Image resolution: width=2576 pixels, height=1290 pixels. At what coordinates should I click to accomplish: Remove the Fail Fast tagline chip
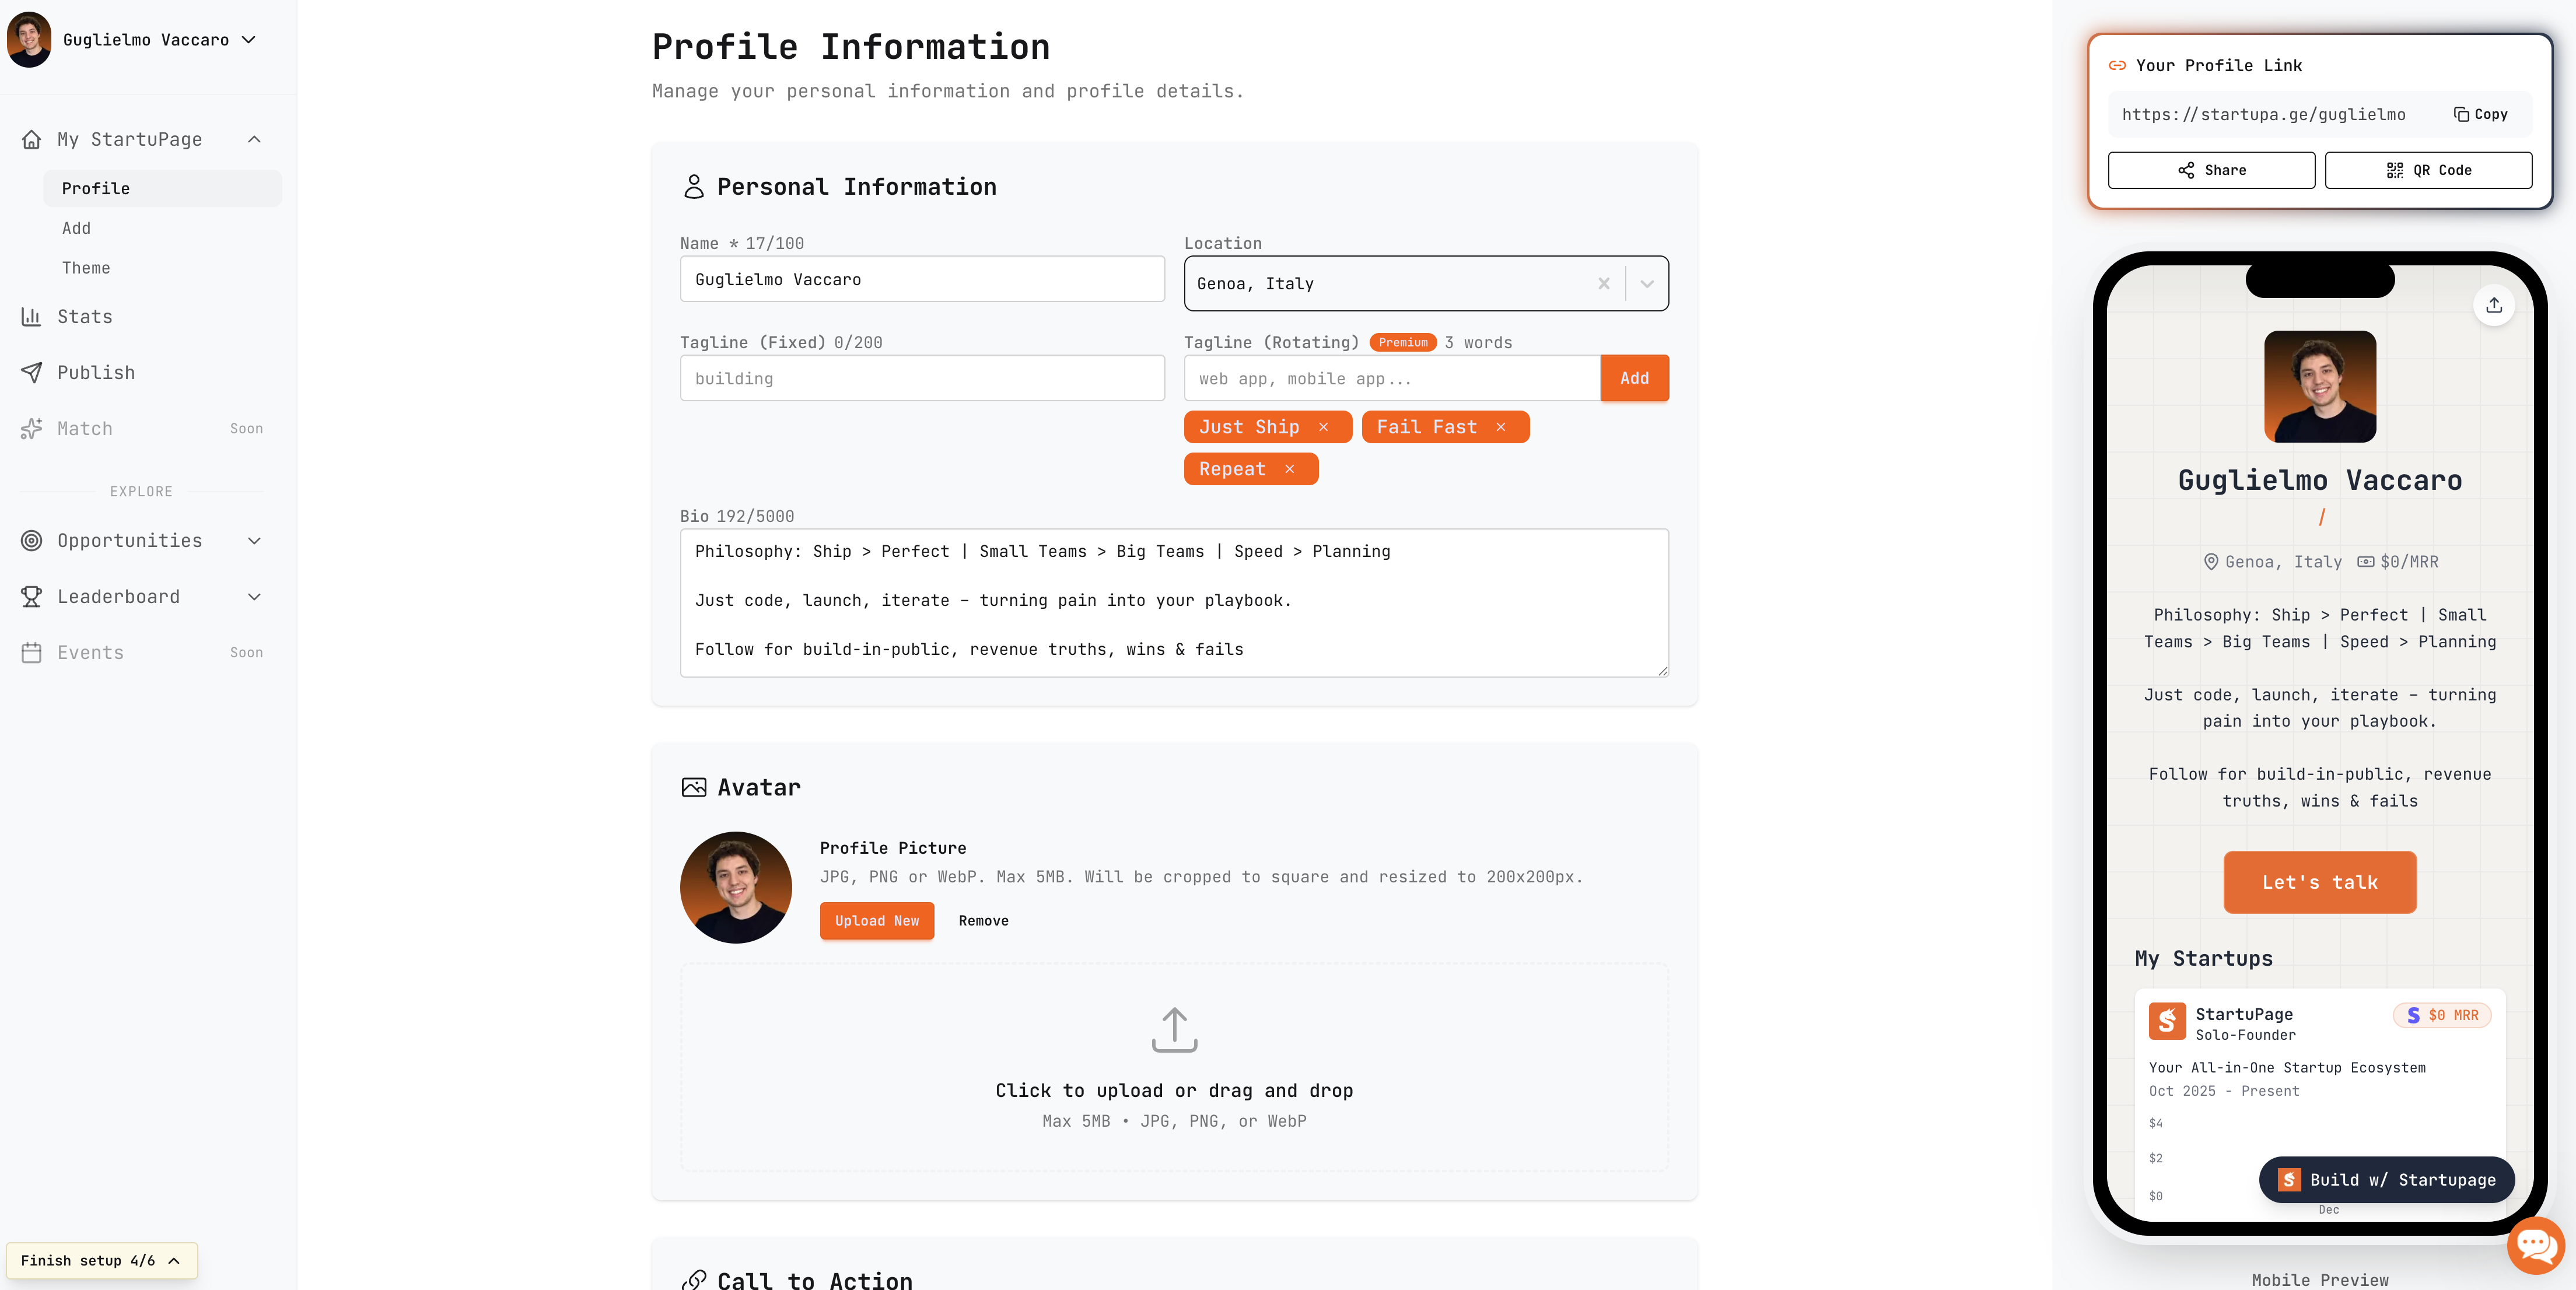click(1502, 427)
